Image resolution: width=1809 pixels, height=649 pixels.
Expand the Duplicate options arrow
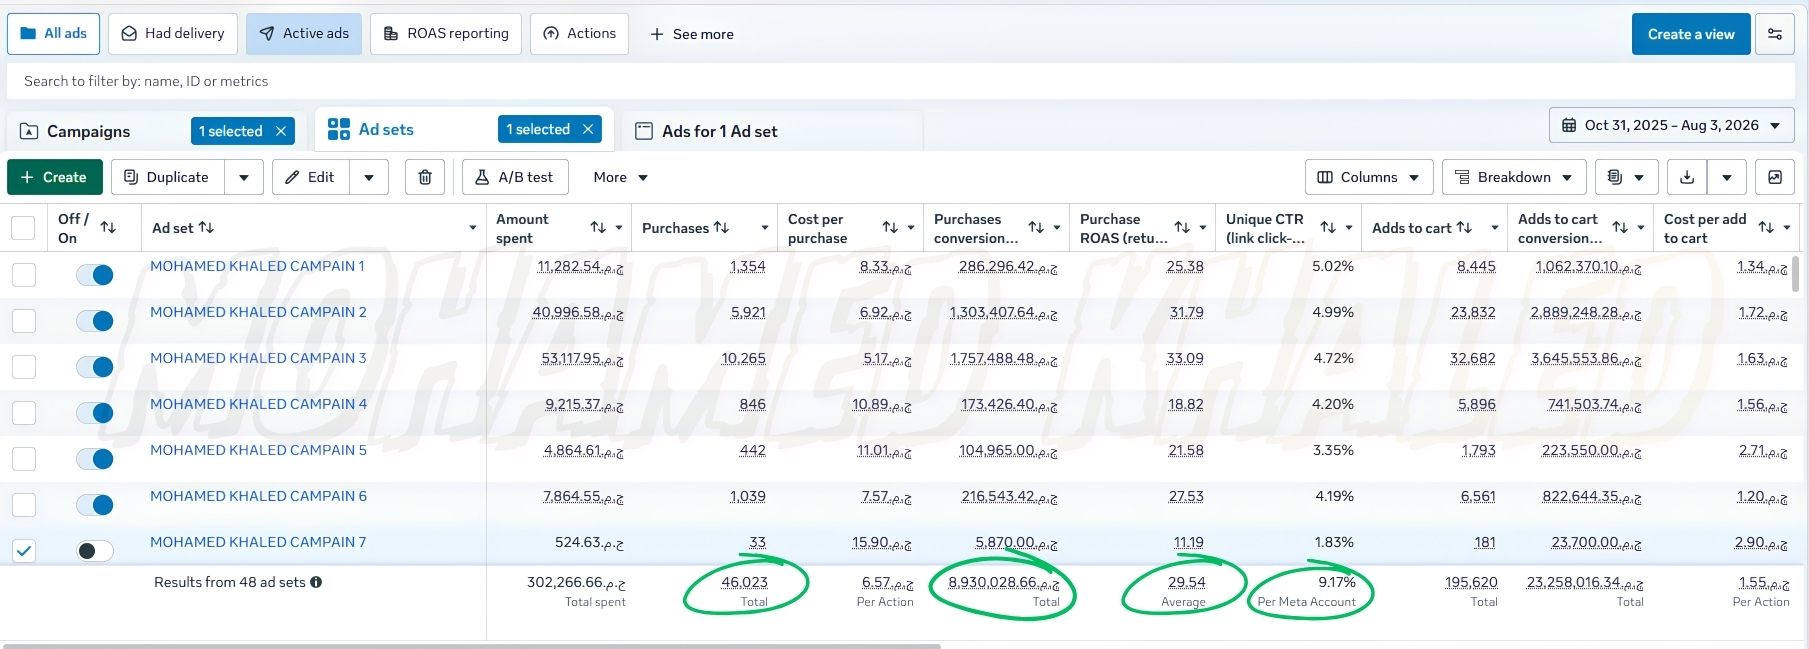tap(244, 177)
